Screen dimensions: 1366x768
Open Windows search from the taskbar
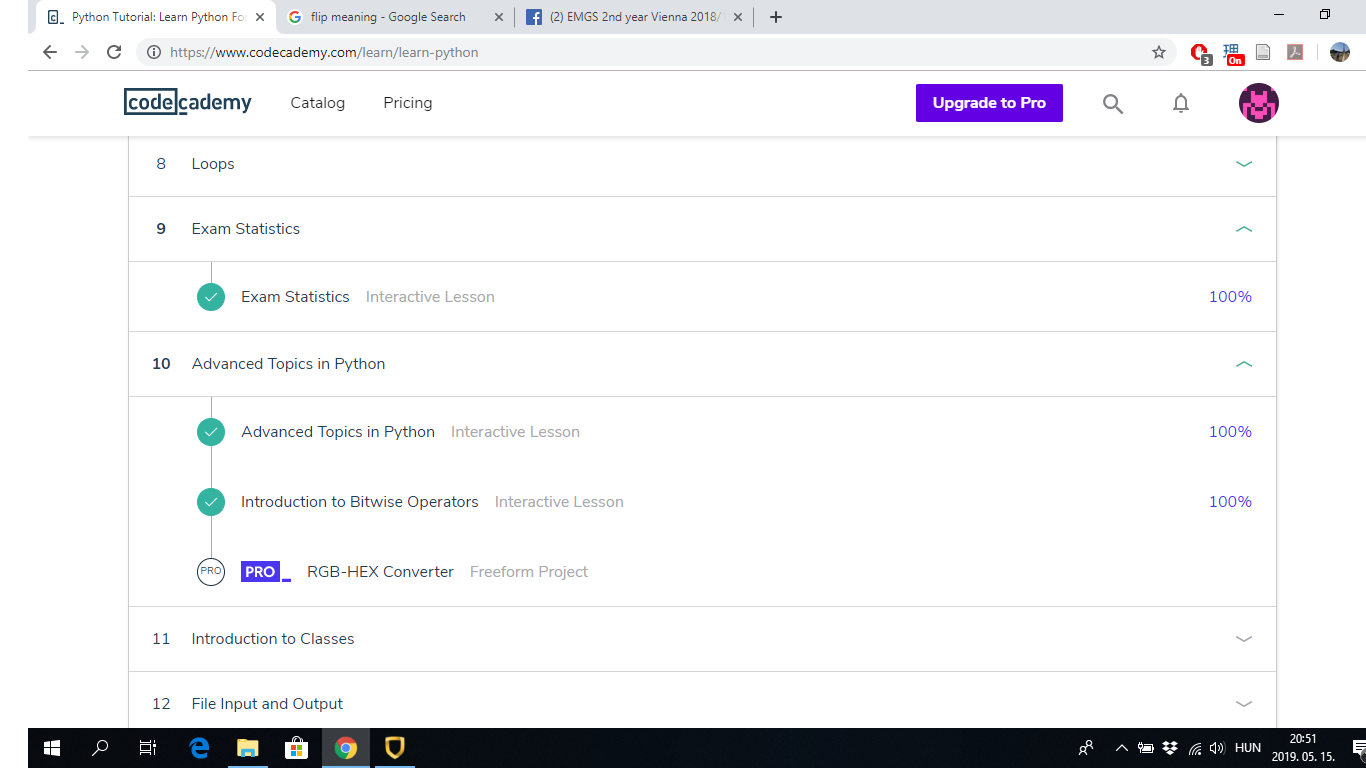point(100,748)
